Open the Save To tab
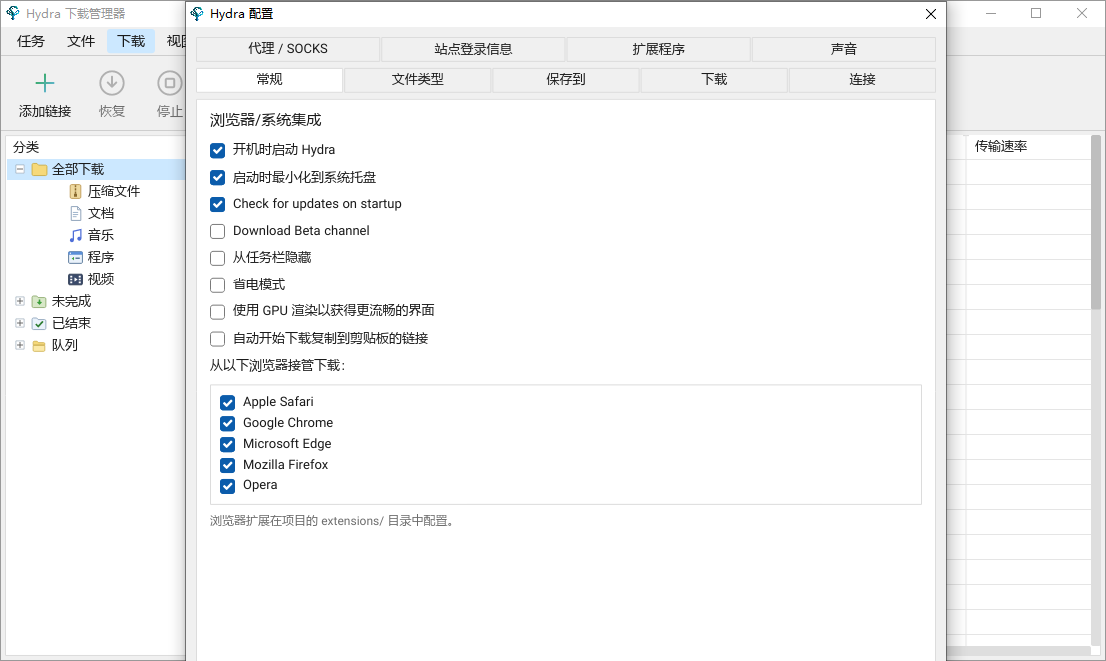This screenshot has height=661, width=1106. click(x=566, y=80)
